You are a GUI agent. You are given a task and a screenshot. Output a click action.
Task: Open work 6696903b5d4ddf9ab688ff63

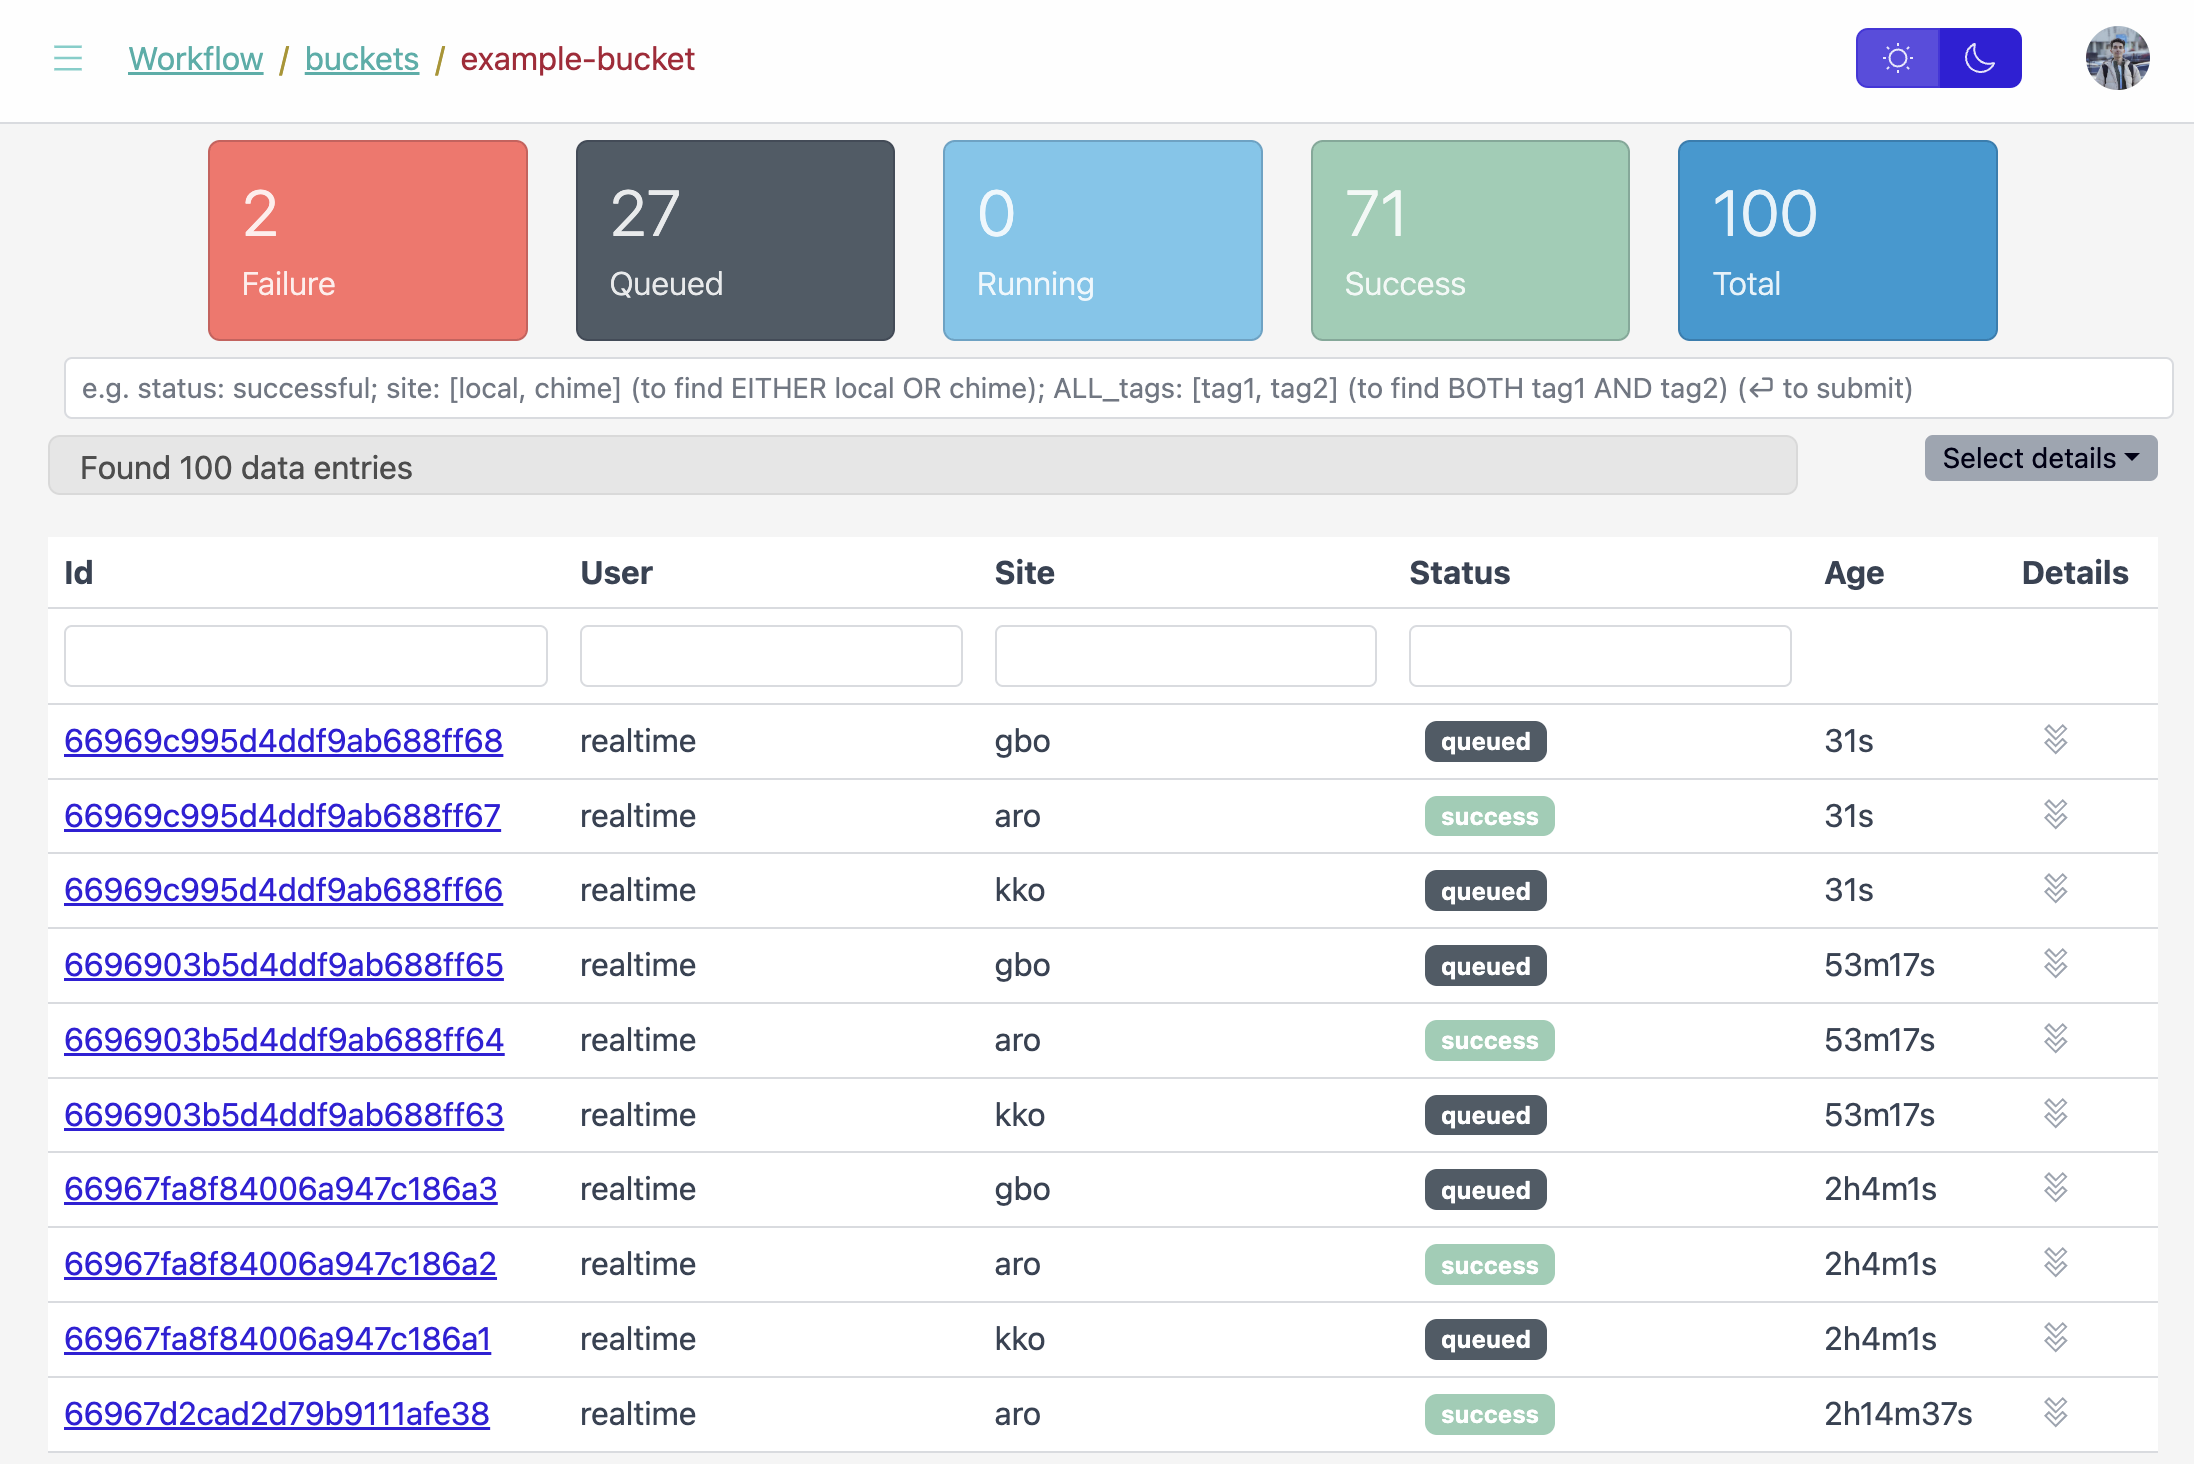[284, 1115]
